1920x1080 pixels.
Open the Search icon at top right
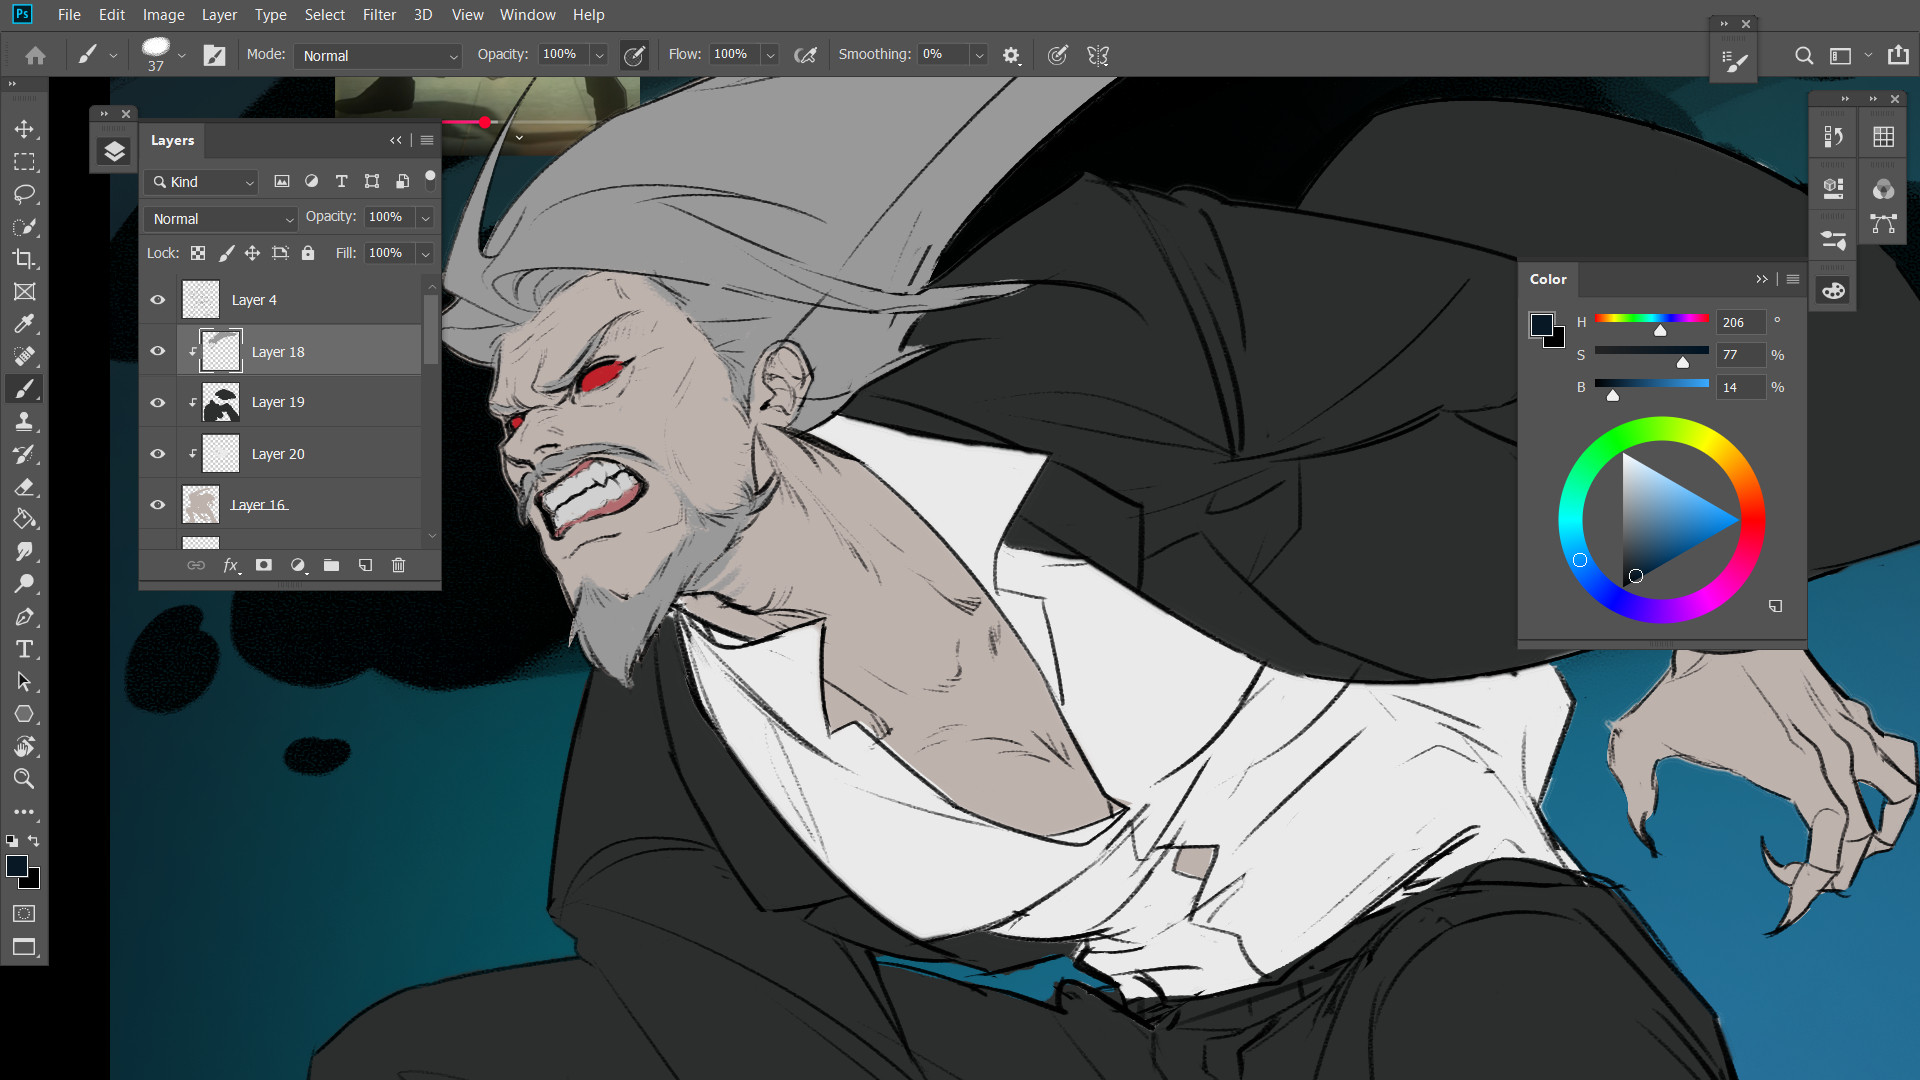[x=1803, y=56]
